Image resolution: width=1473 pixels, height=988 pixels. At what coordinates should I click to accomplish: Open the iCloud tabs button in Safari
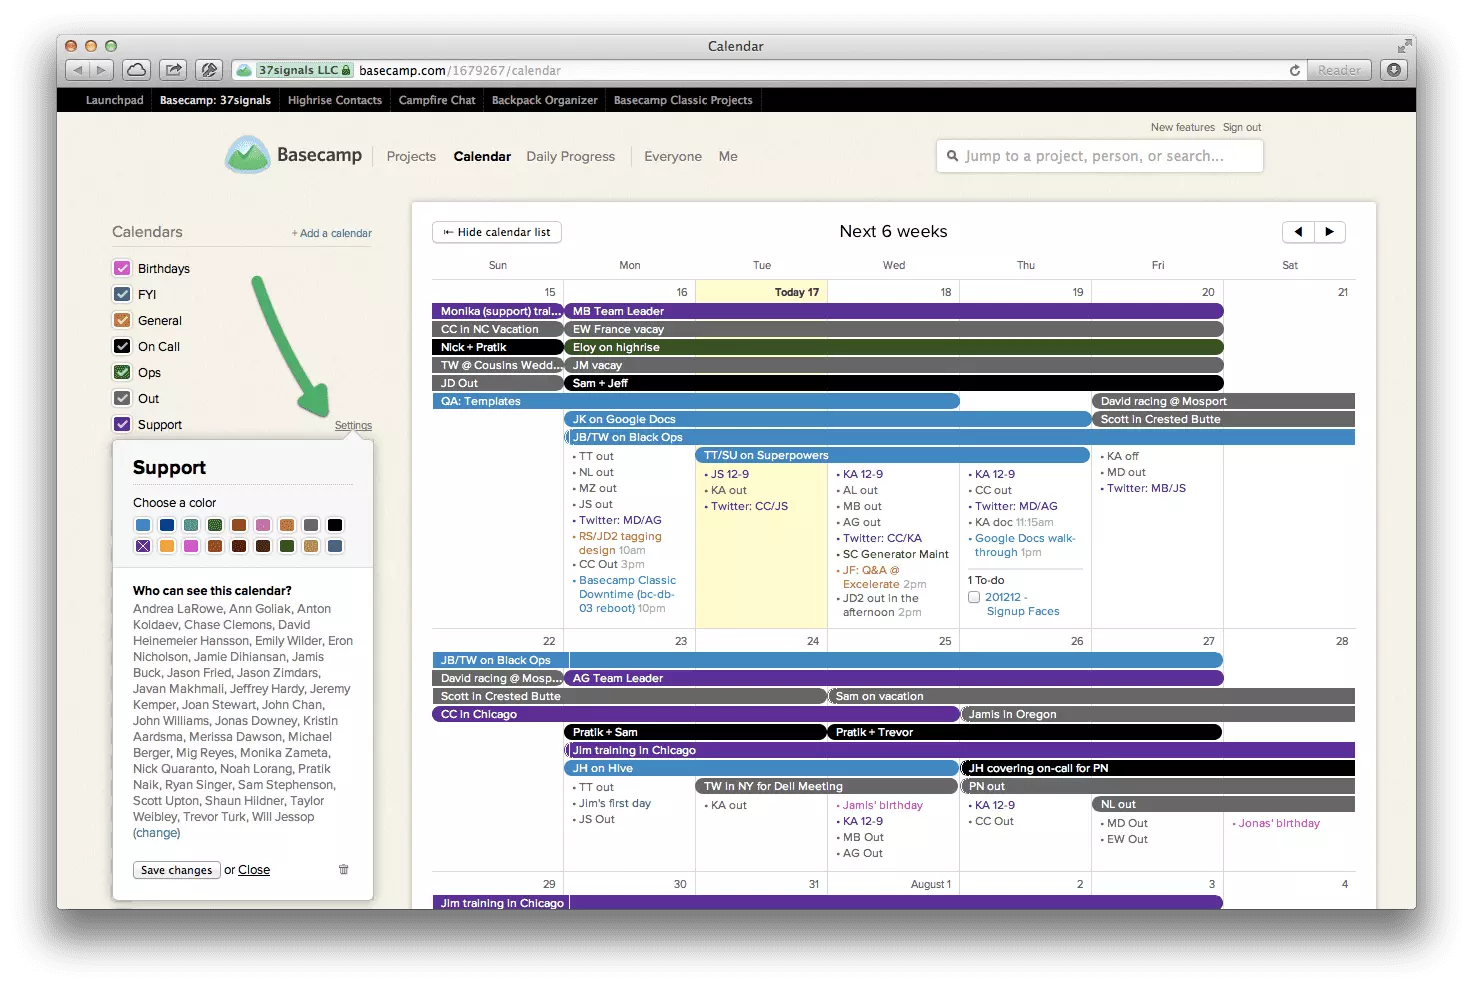point(137,70)
